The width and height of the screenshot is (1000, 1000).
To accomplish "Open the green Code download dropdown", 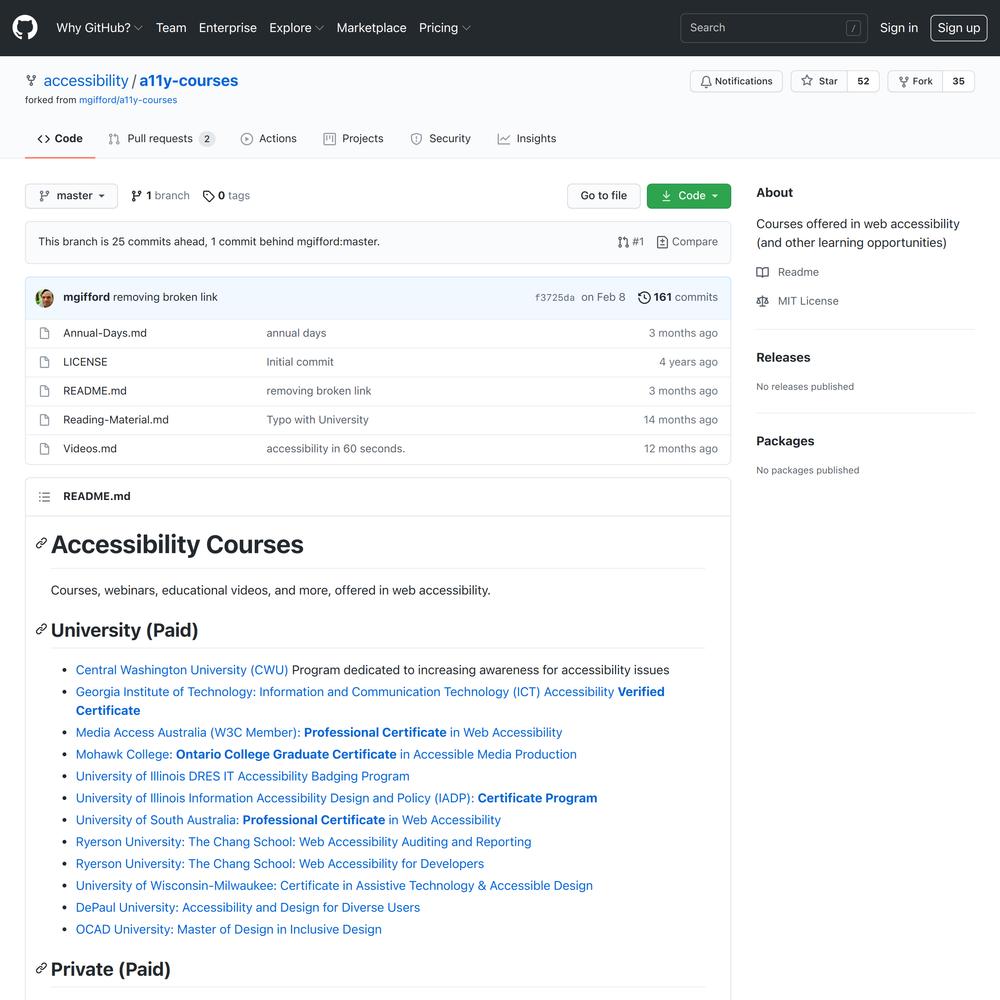I will point(689,196).
